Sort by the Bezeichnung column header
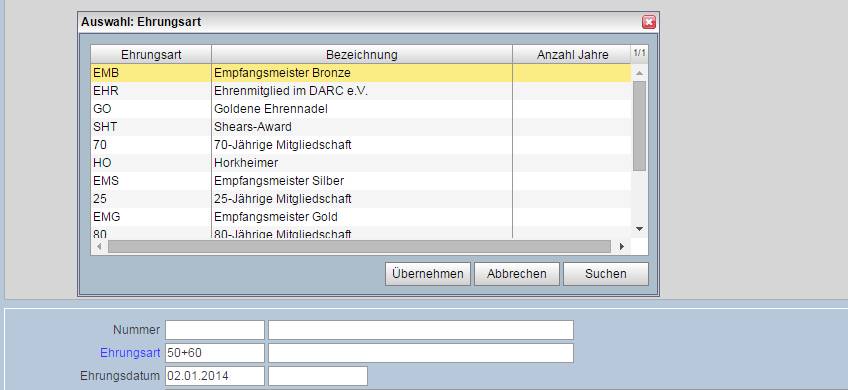 (362, 55)
